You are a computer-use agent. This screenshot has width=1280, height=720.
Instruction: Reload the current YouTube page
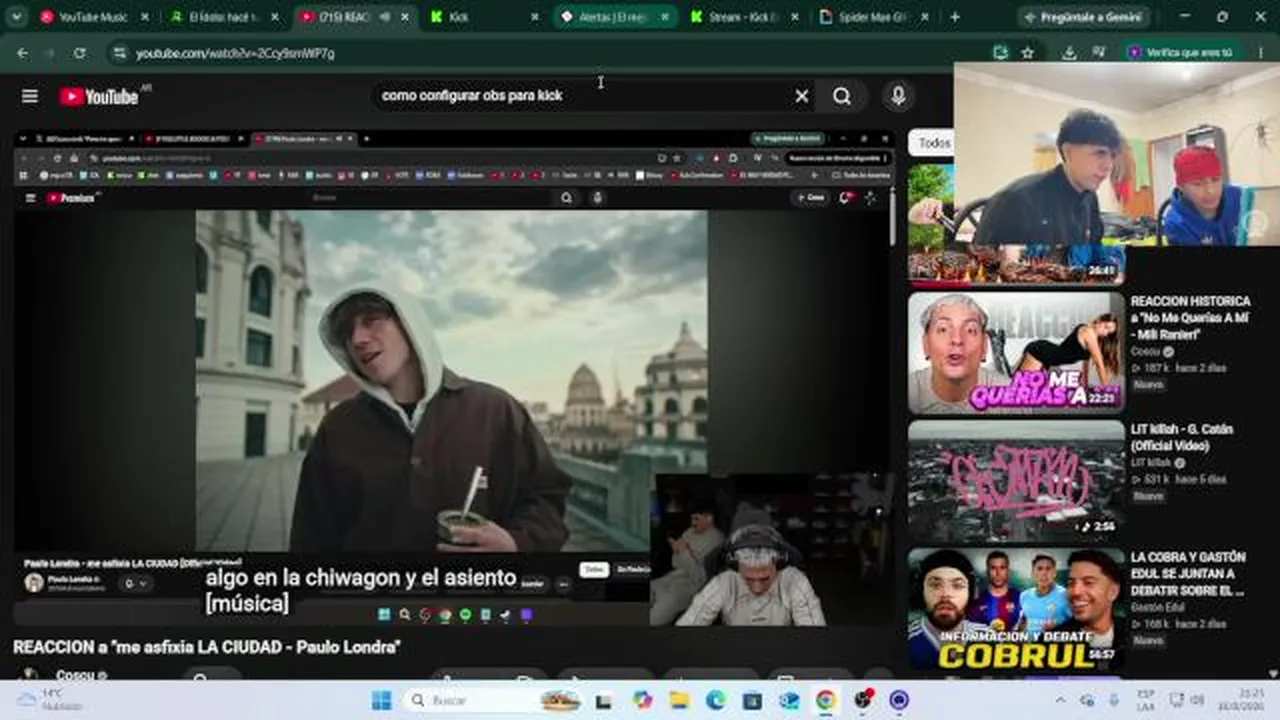coord(79,53)
